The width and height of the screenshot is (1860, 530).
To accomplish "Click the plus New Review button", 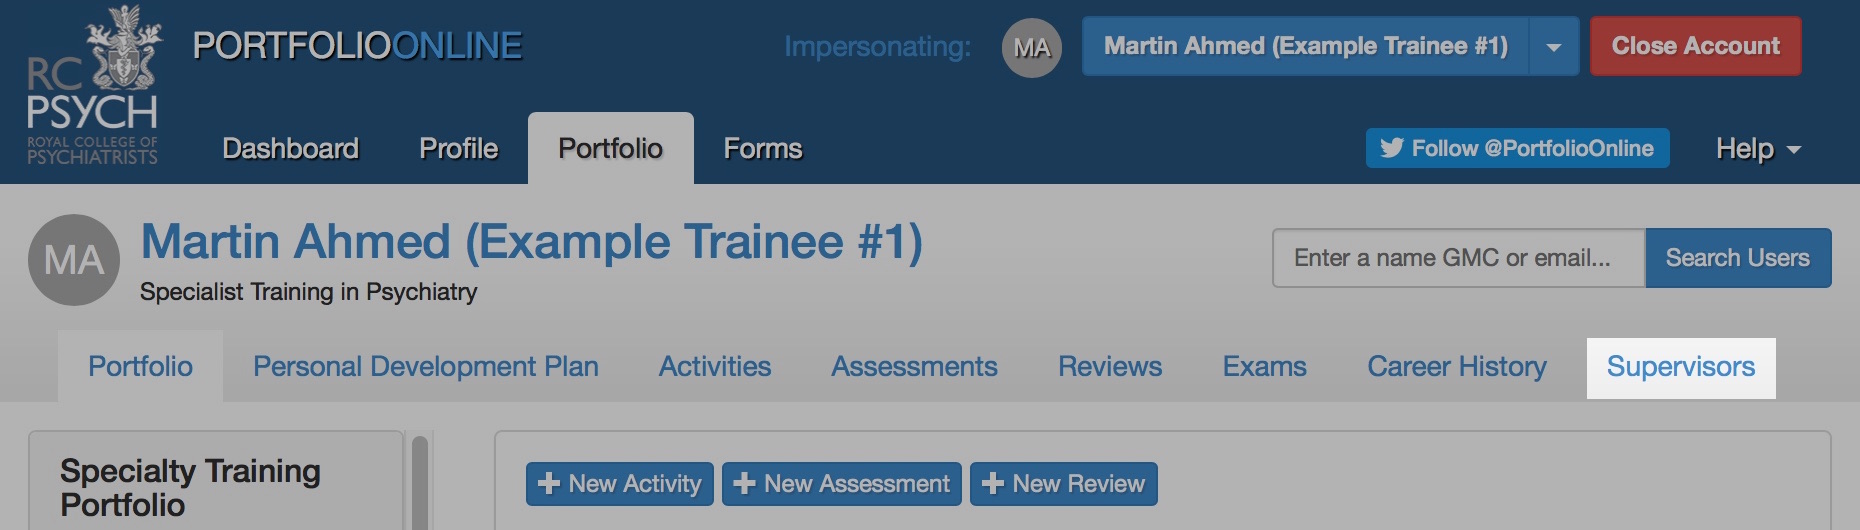I will point(1063,484).
